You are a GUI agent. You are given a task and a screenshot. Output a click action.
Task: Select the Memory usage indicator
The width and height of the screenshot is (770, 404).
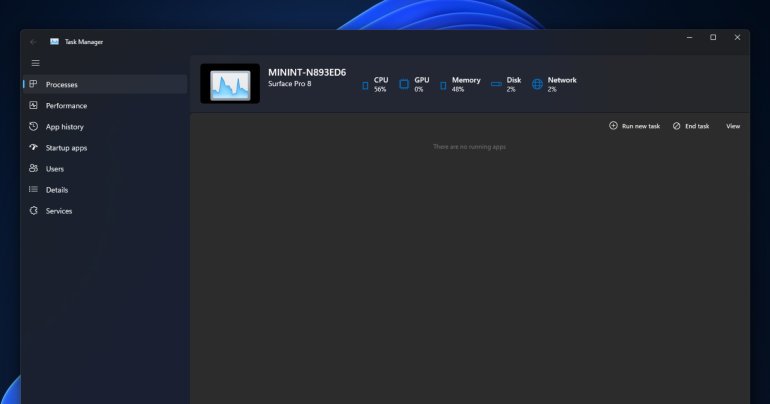(459, 84)
